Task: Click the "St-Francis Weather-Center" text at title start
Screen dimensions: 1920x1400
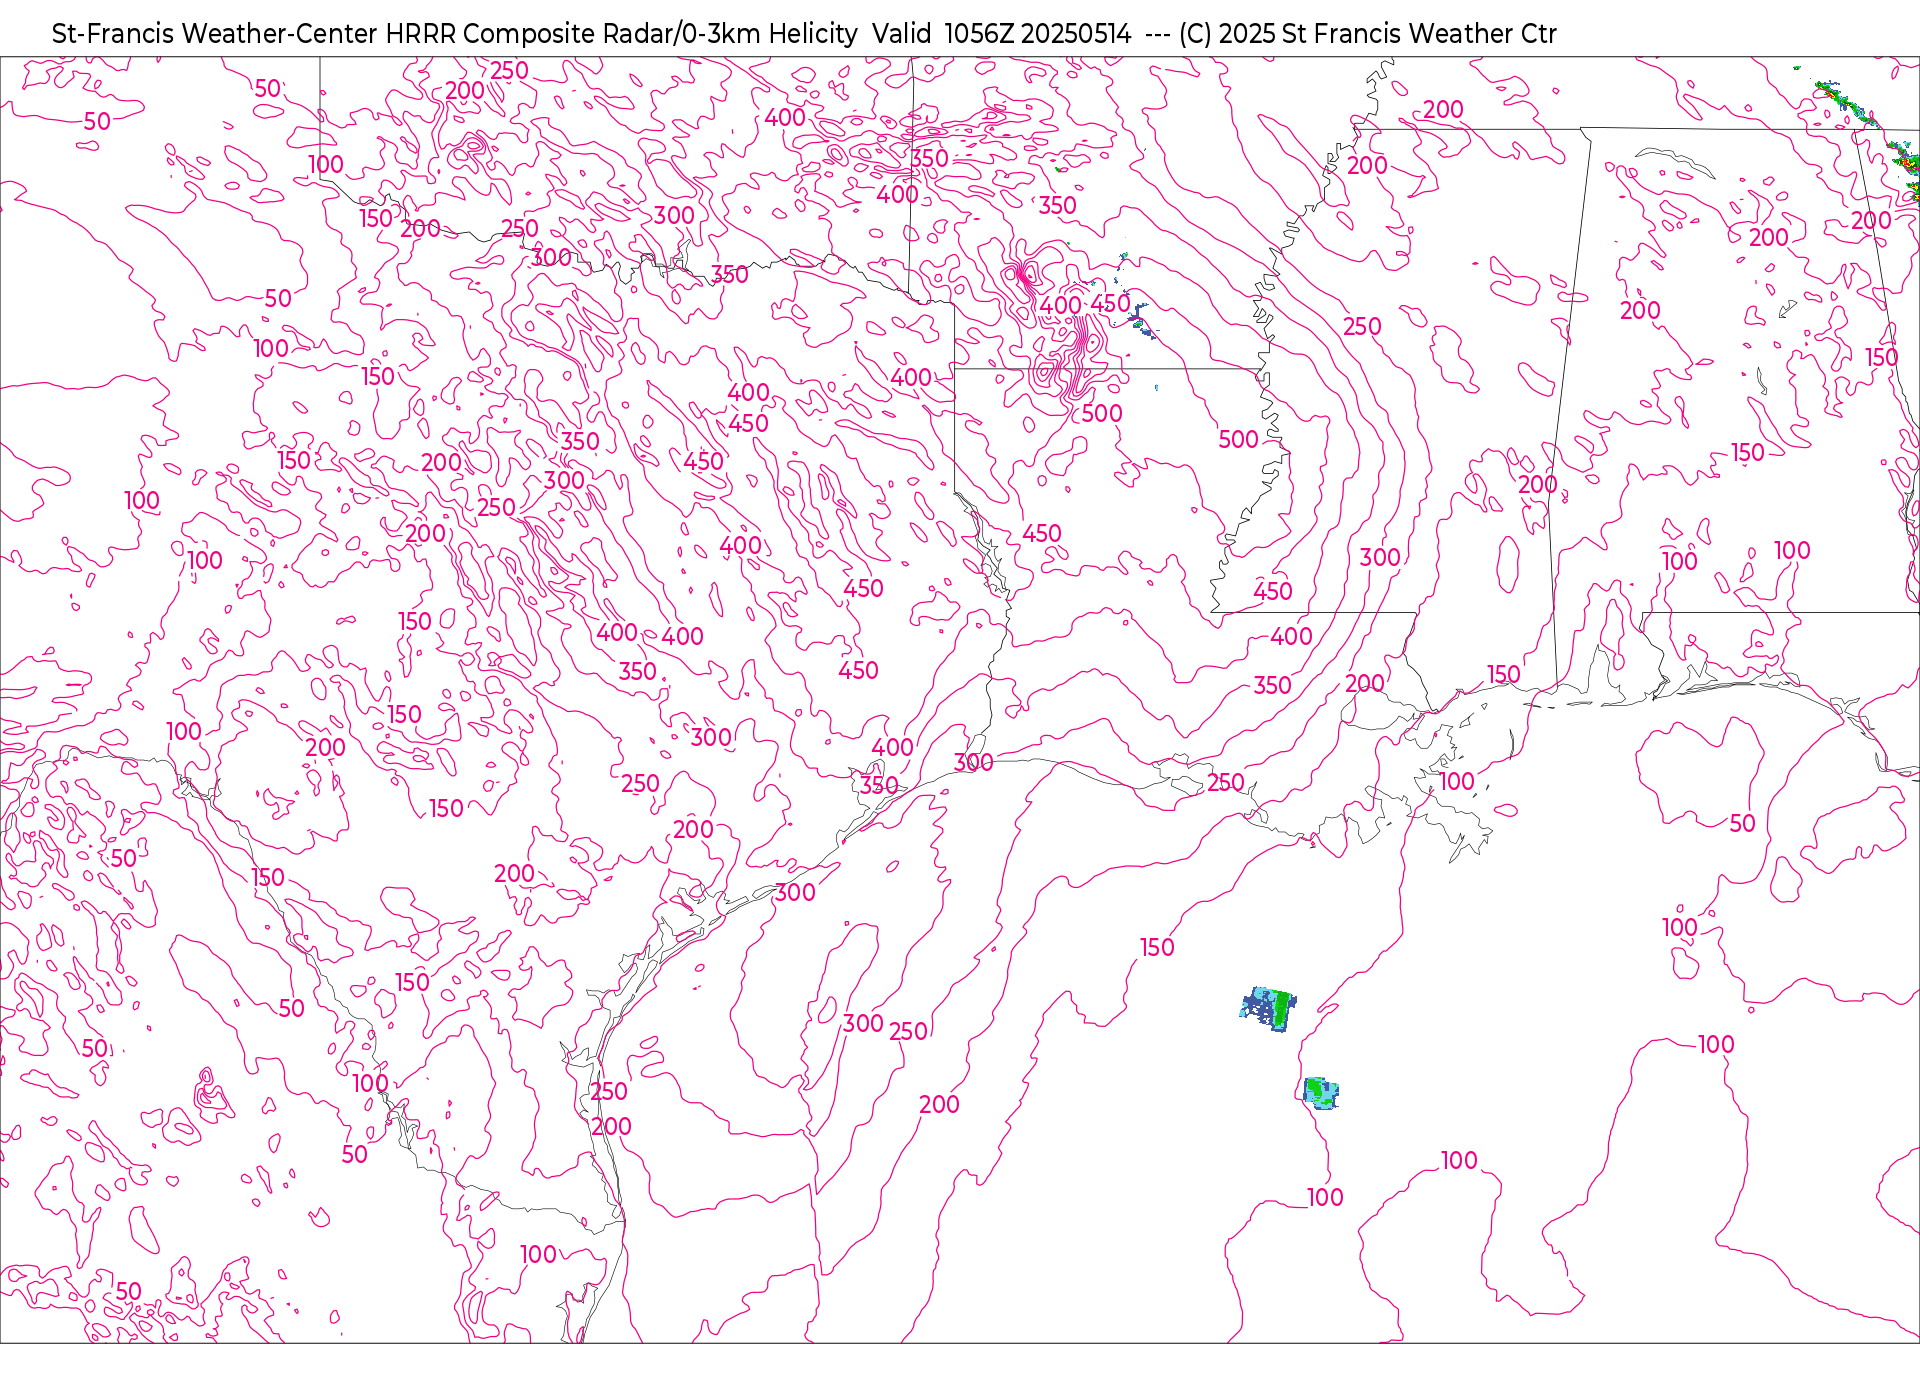Action: tap(215, 34)
